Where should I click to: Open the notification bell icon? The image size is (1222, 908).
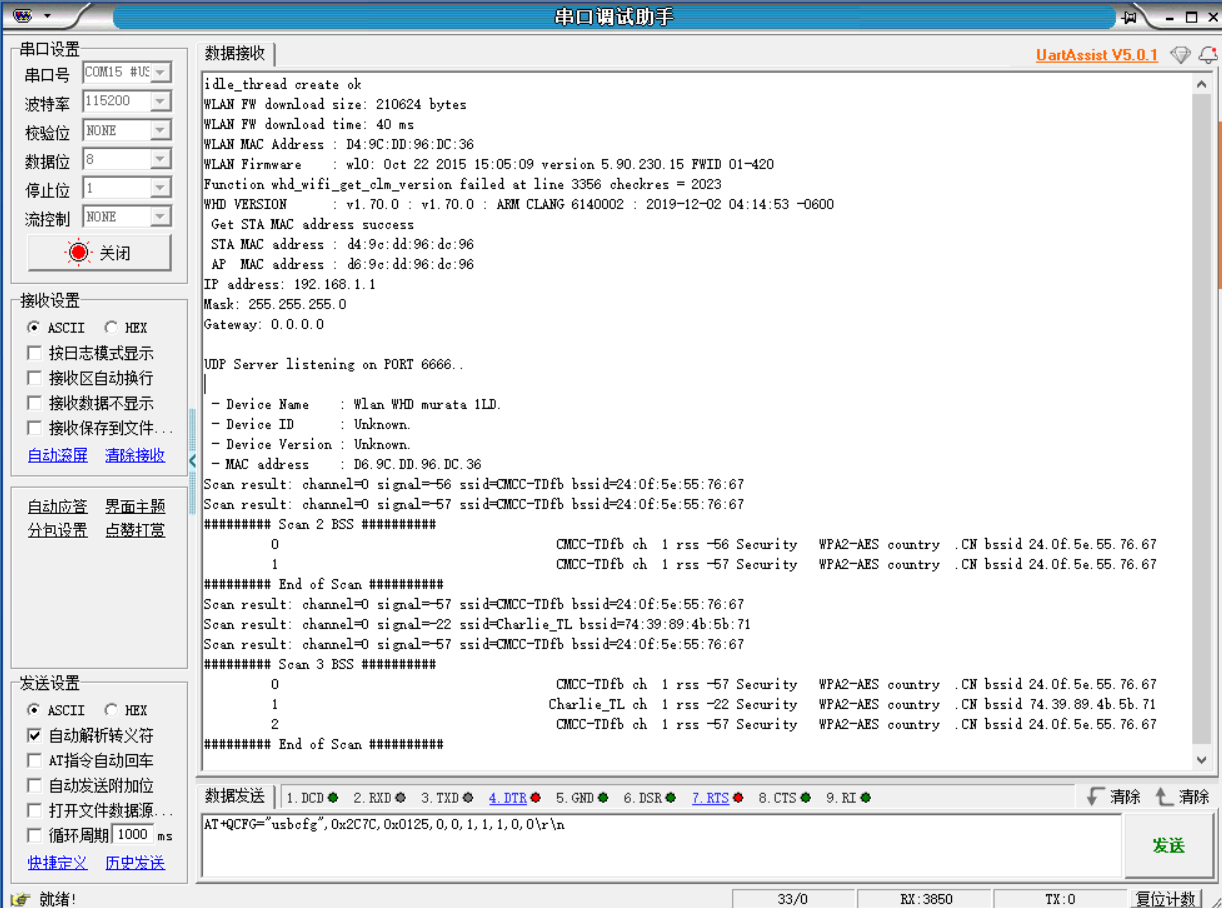(1207, 55)
